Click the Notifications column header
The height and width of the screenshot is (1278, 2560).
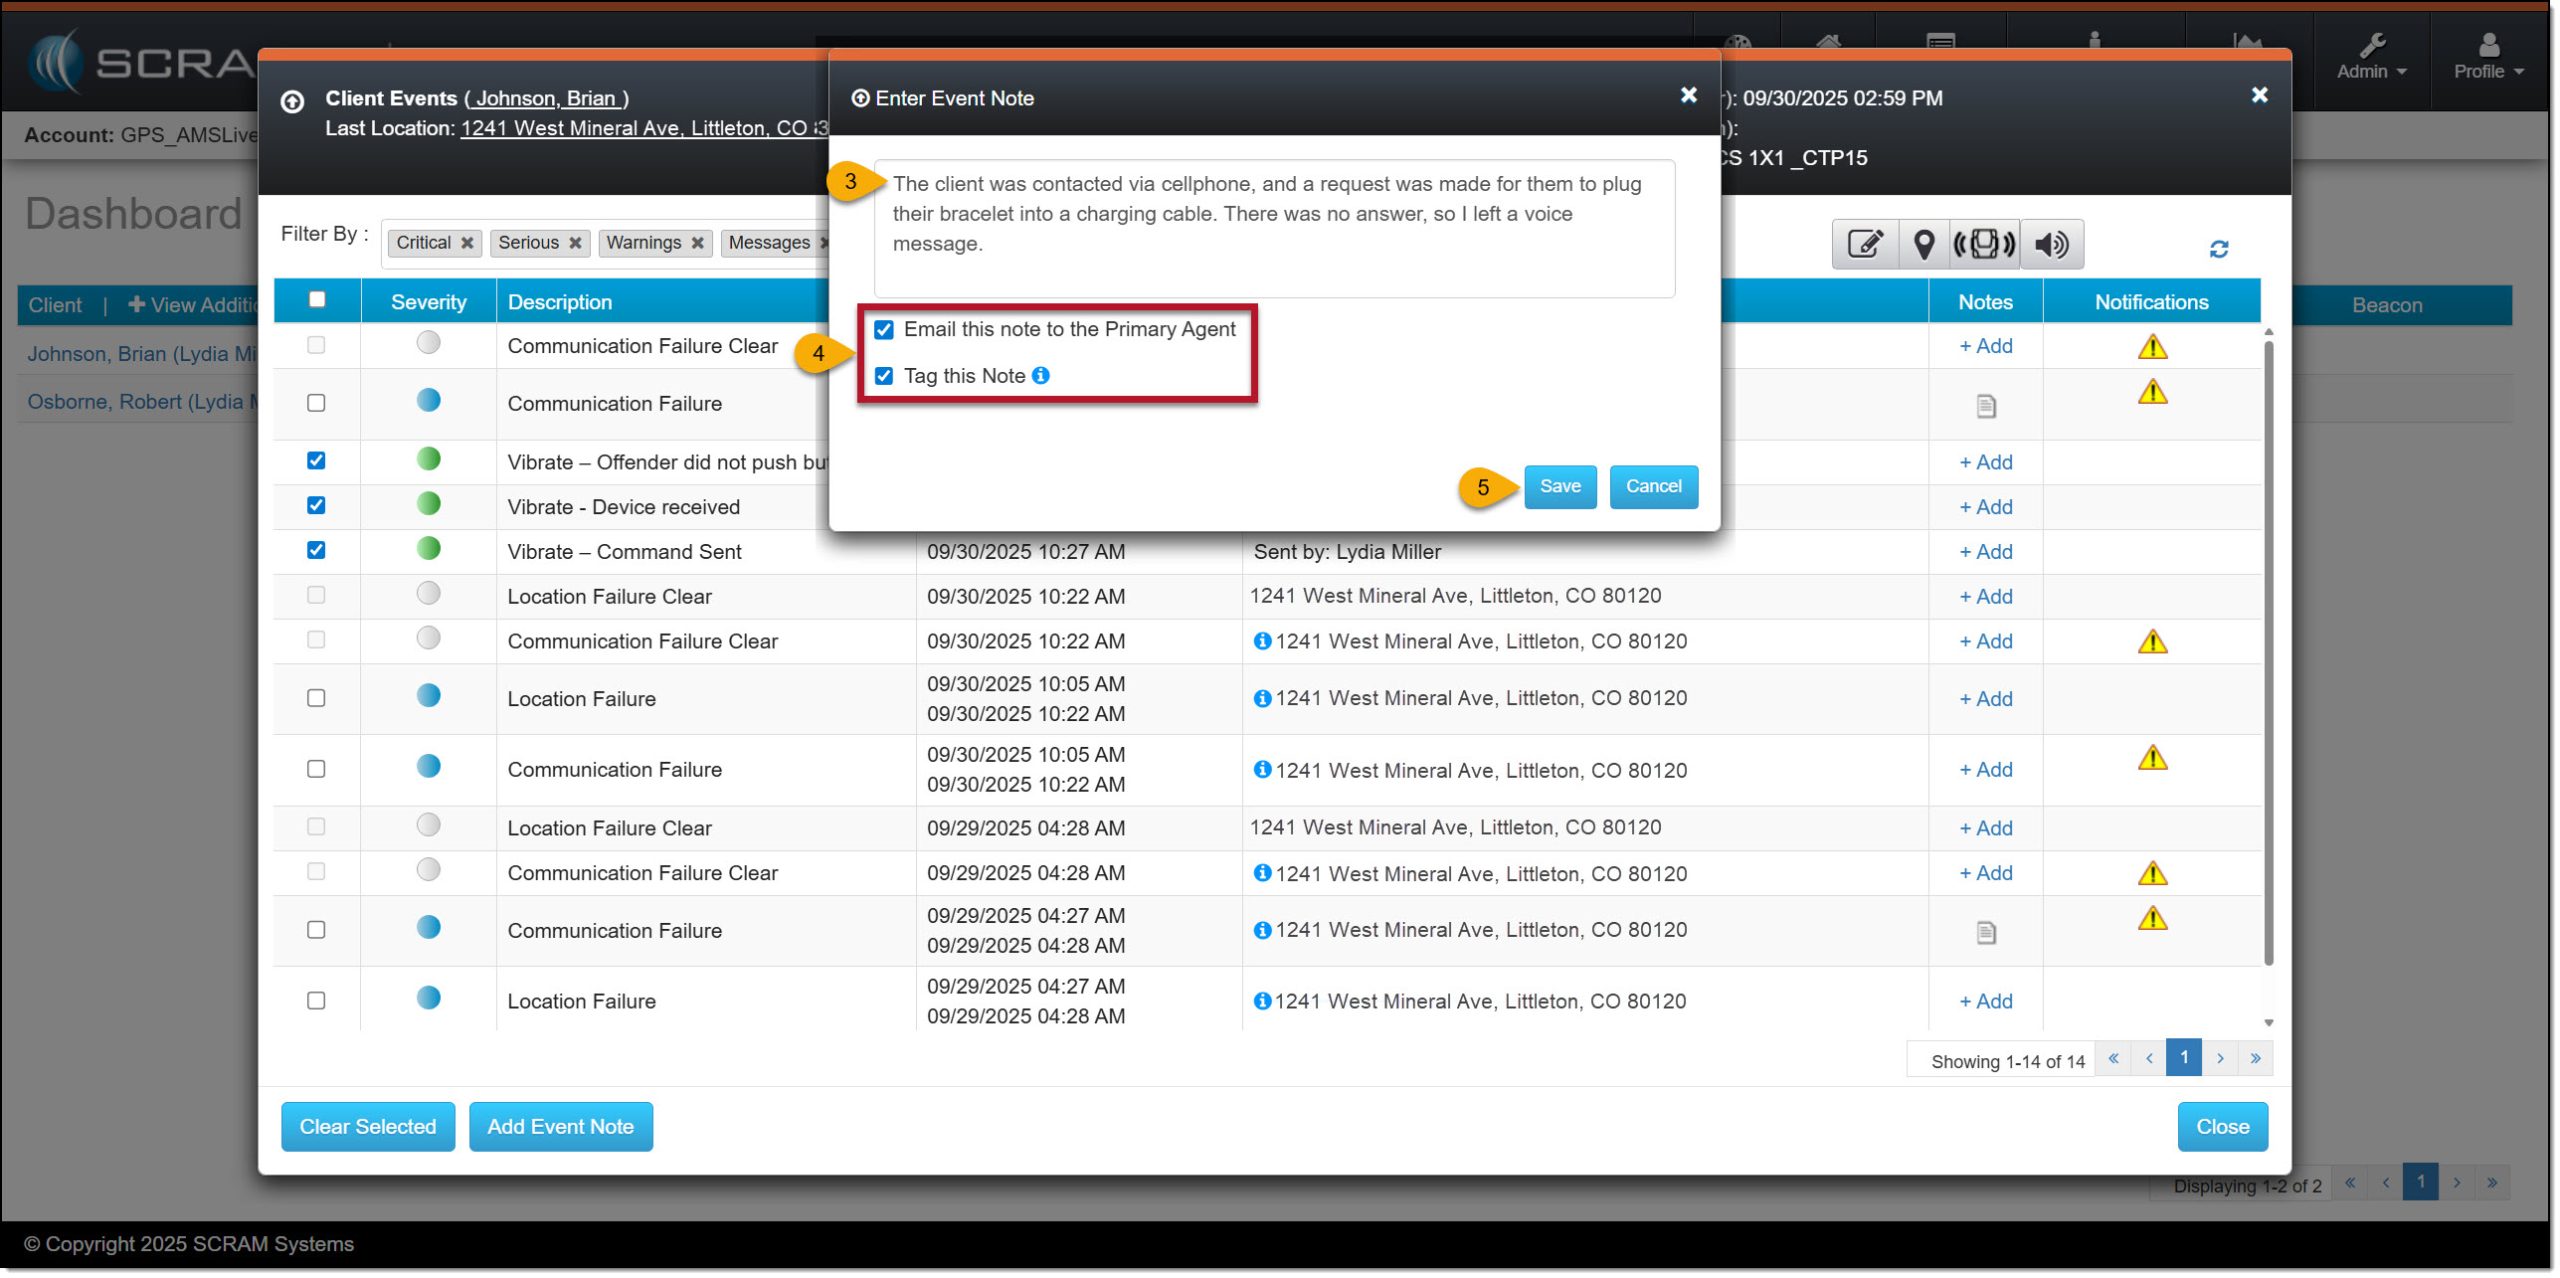2151,302
